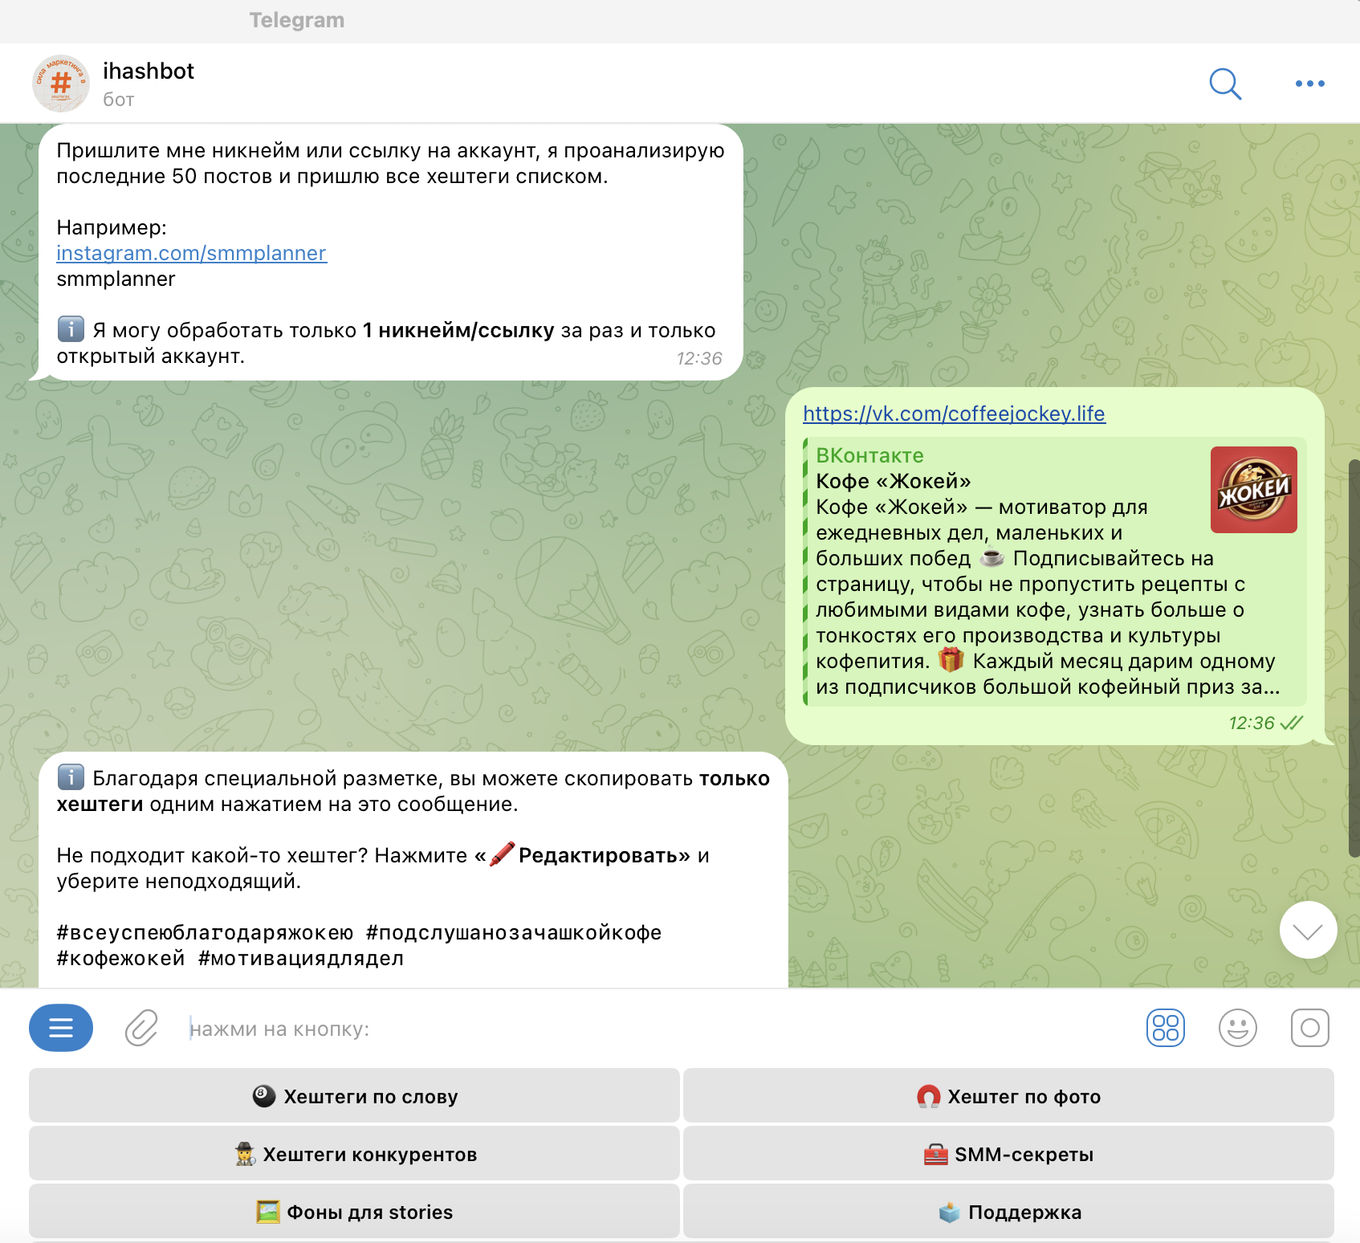Open the vk.com/coffeejockey.life link
Screen dimensions: 1360x1243
pyautogui.click(x=954, y=413)
